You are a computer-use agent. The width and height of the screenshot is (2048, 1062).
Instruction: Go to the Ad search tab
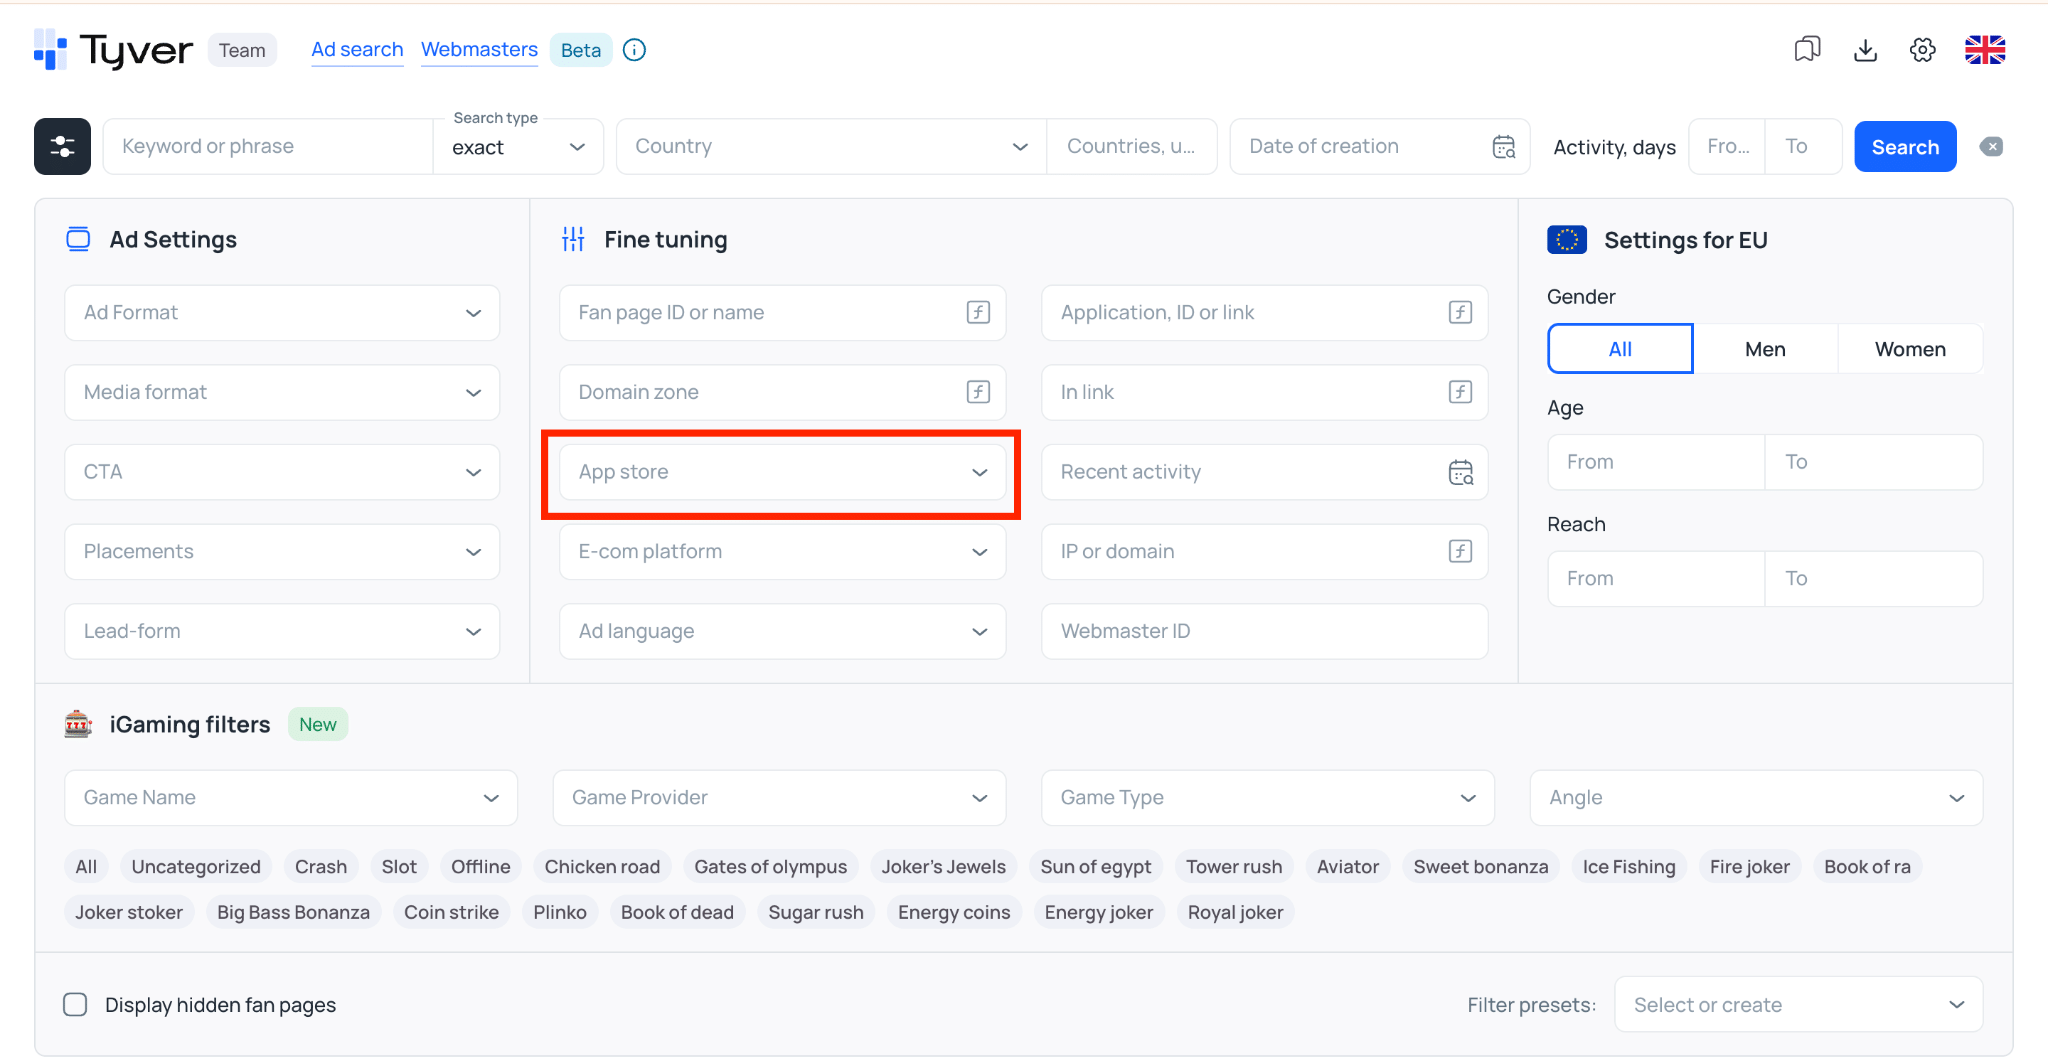[x=357, y=50]
